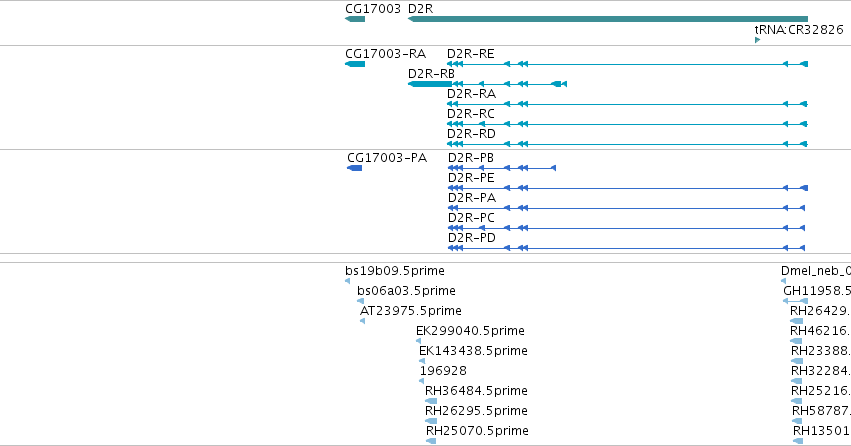Click the EK299040.5prime EST feature

point(418,341)
